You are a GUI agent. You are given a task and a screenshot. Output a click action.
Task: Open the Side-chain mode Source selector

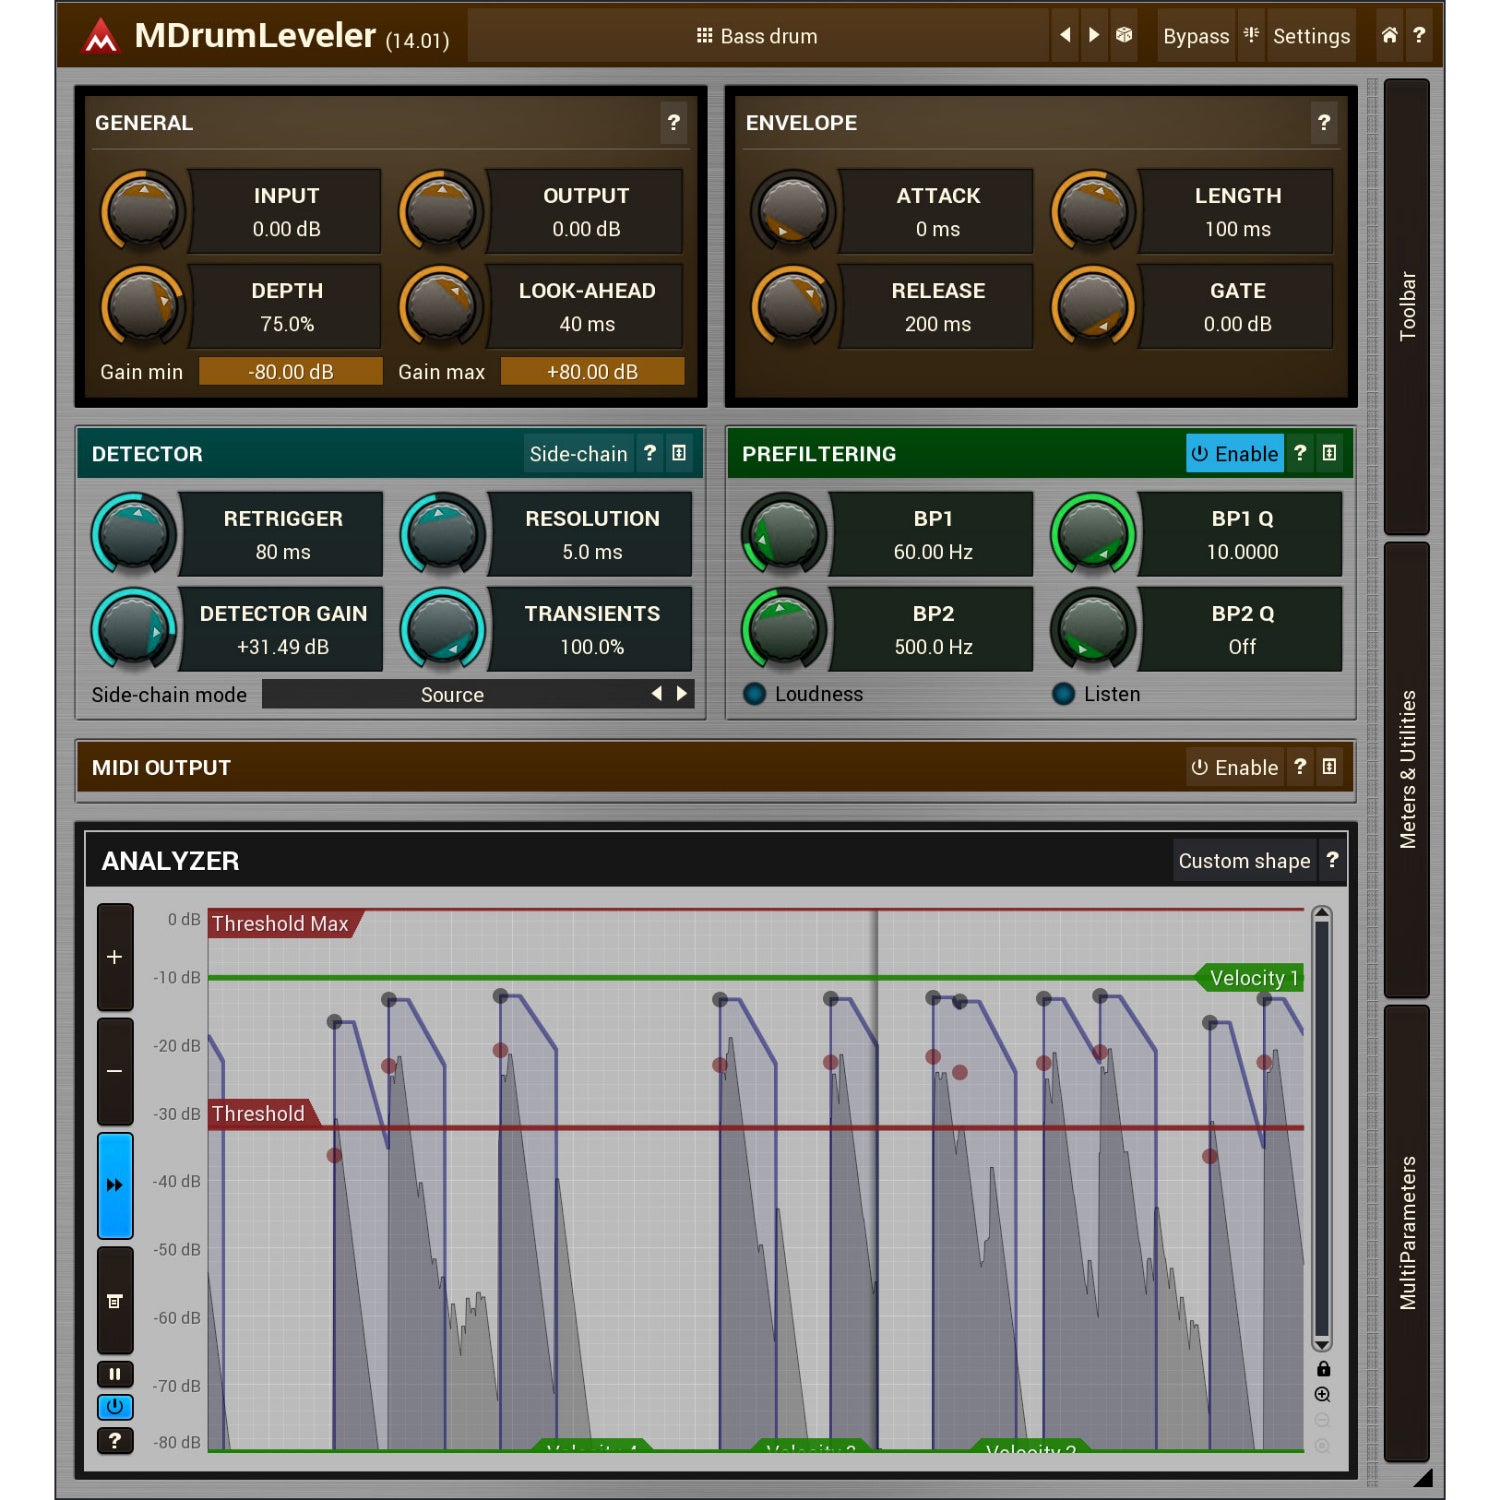coord(452,694)
